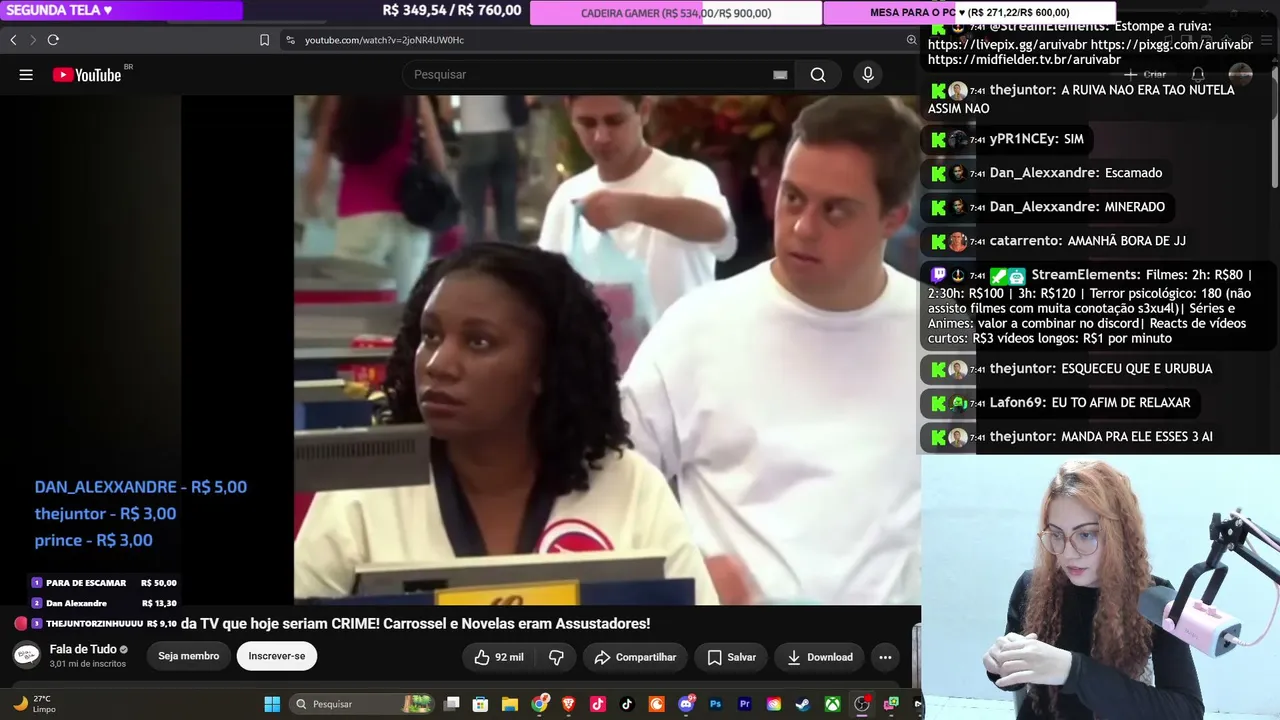Click the 'SEGUNDA TELA' goal label
Screen dimensions: 1280x720
(x=60, y=10)
